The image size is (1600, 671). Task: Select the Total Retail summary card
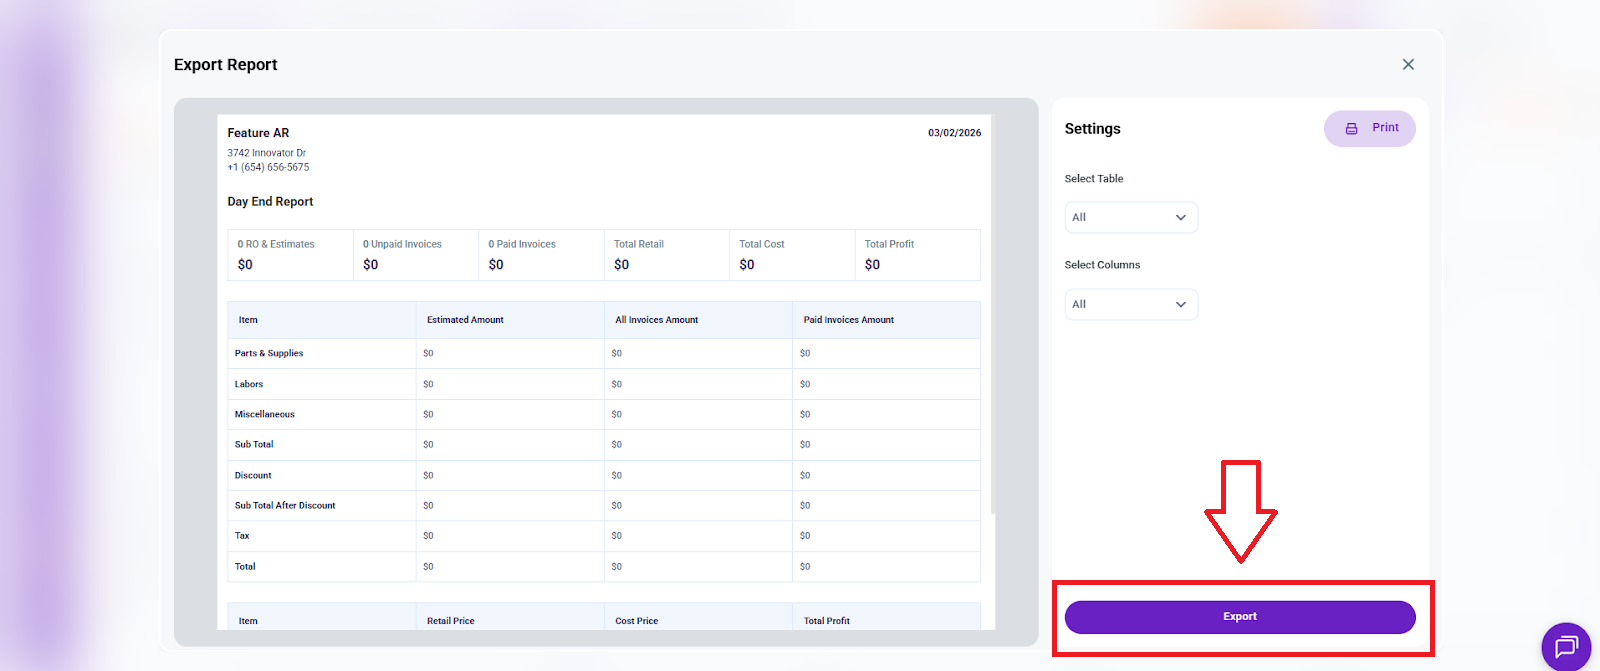click(666, 255)
